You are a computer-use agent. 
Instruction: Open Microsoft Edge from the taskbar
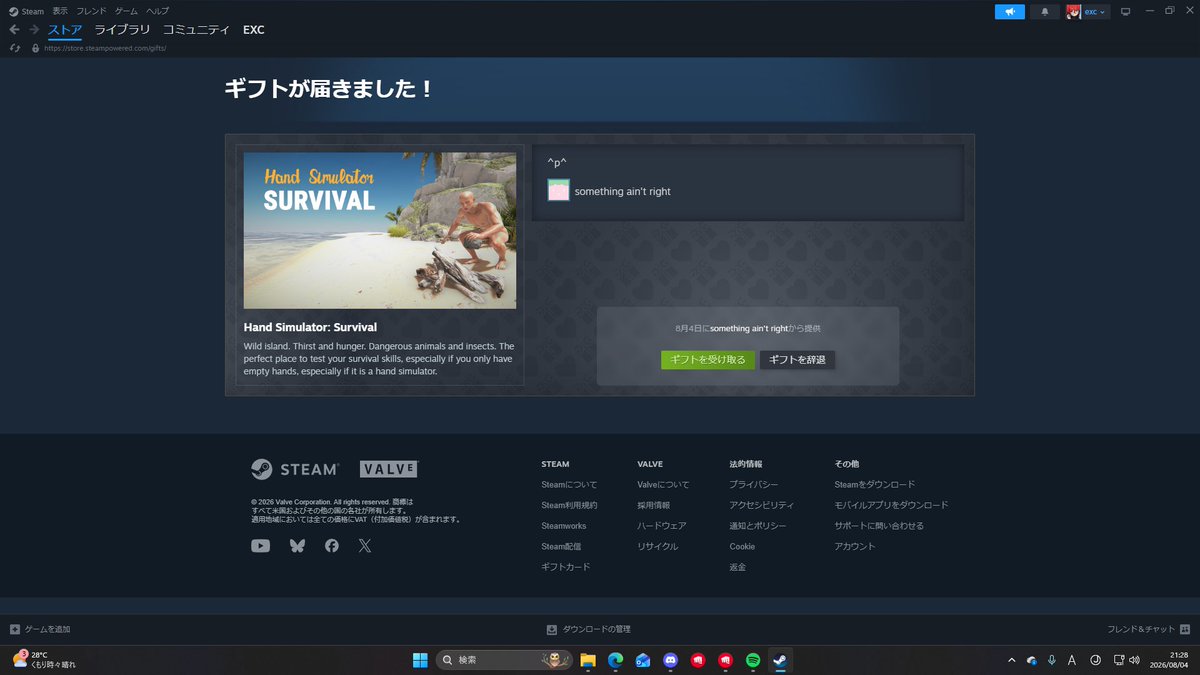pos(616,660)
